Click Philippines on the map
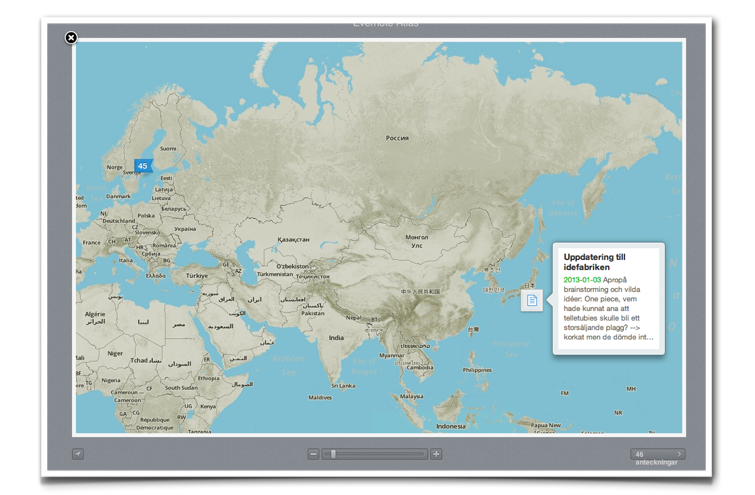 tap(478, 369)
